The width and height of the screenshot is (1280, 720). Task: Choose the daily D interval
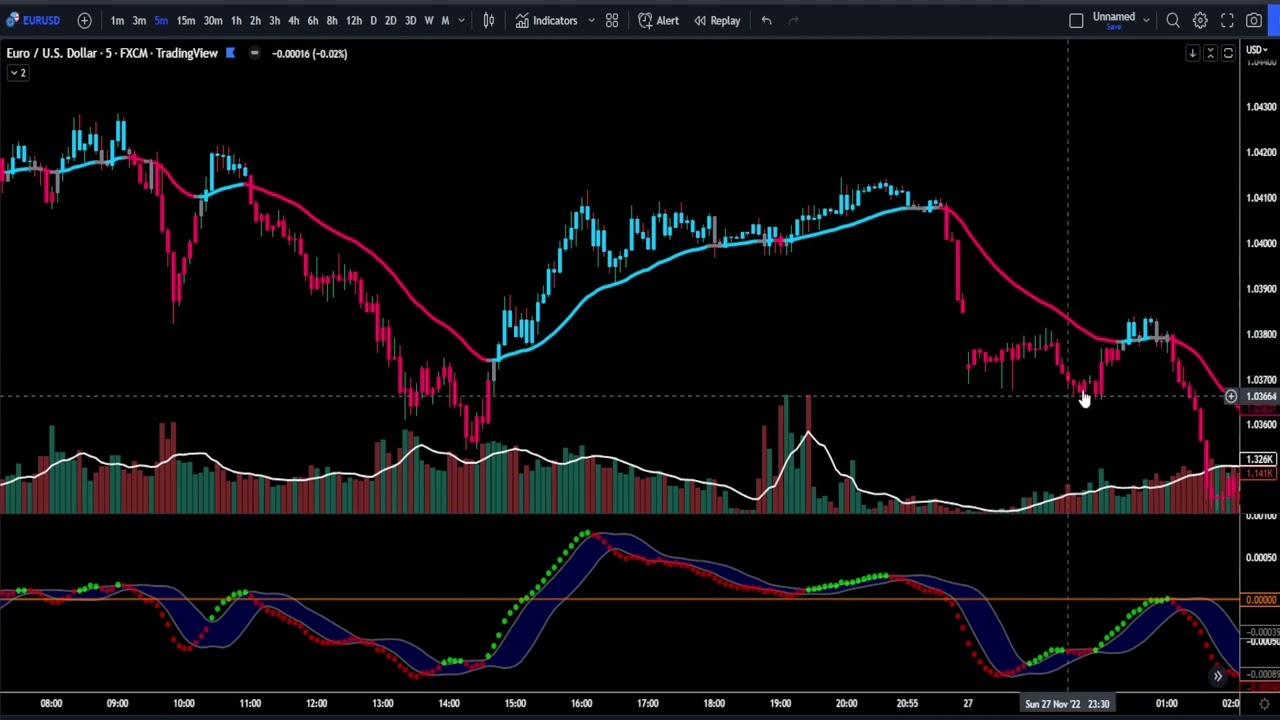point(373,20)
